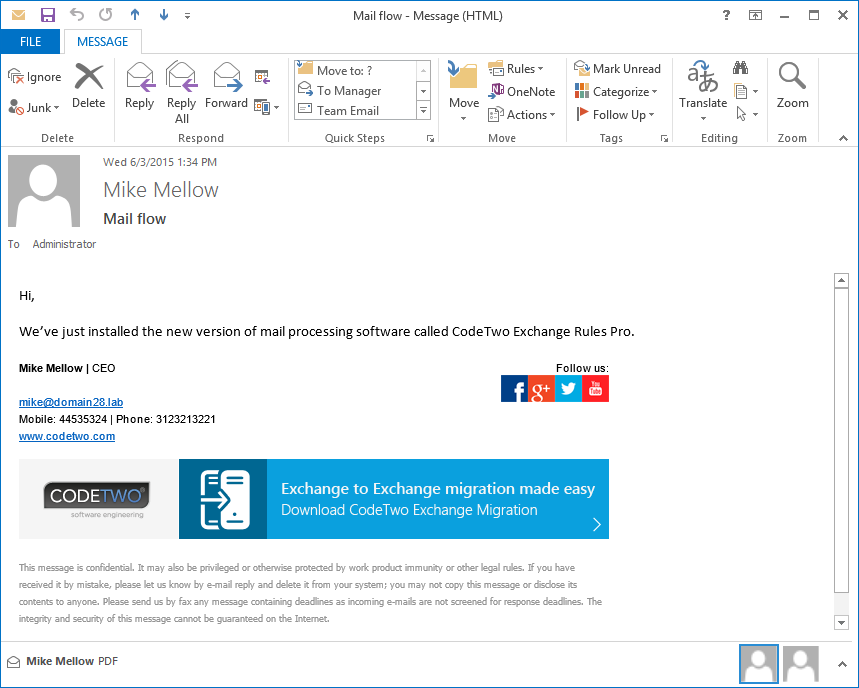
Task: Open the Customize Quick Access Toolbar dropdown
Action: 187,16
